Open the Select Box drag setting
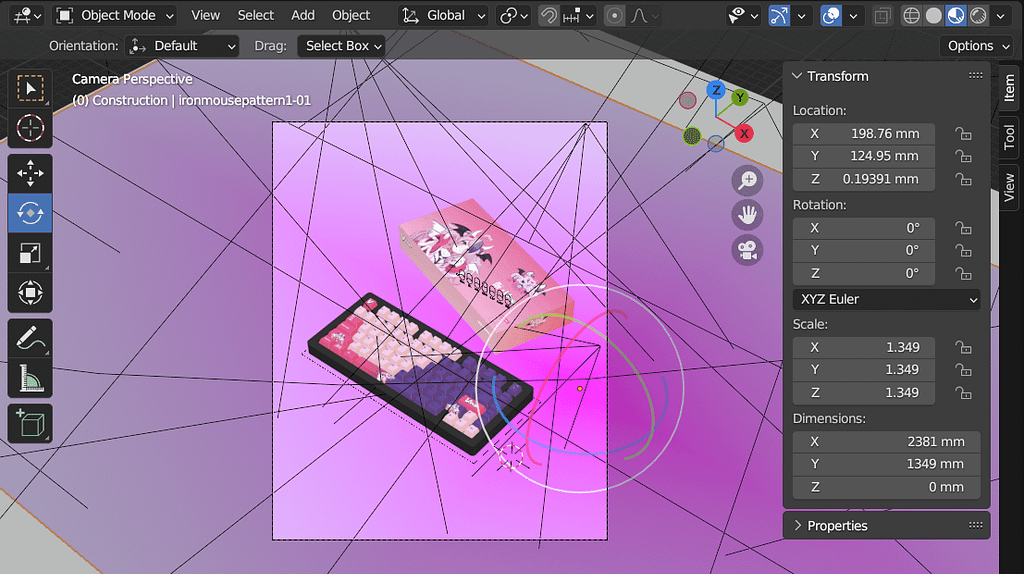 pos(342,46)
